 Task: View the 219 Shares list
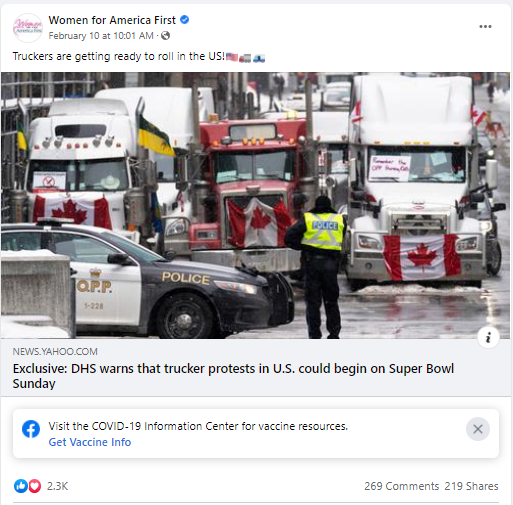point(471,486)
